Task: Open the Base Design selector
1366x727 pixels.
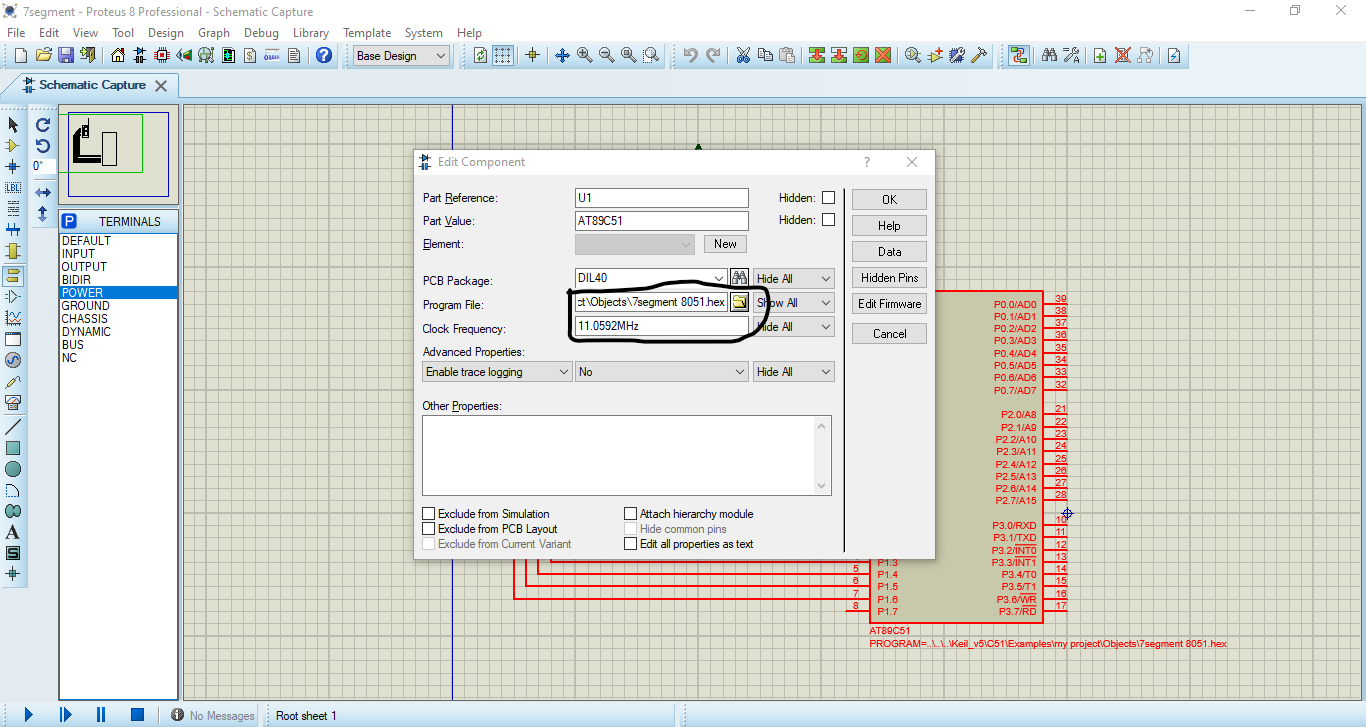Action: (x=400, y=55)
